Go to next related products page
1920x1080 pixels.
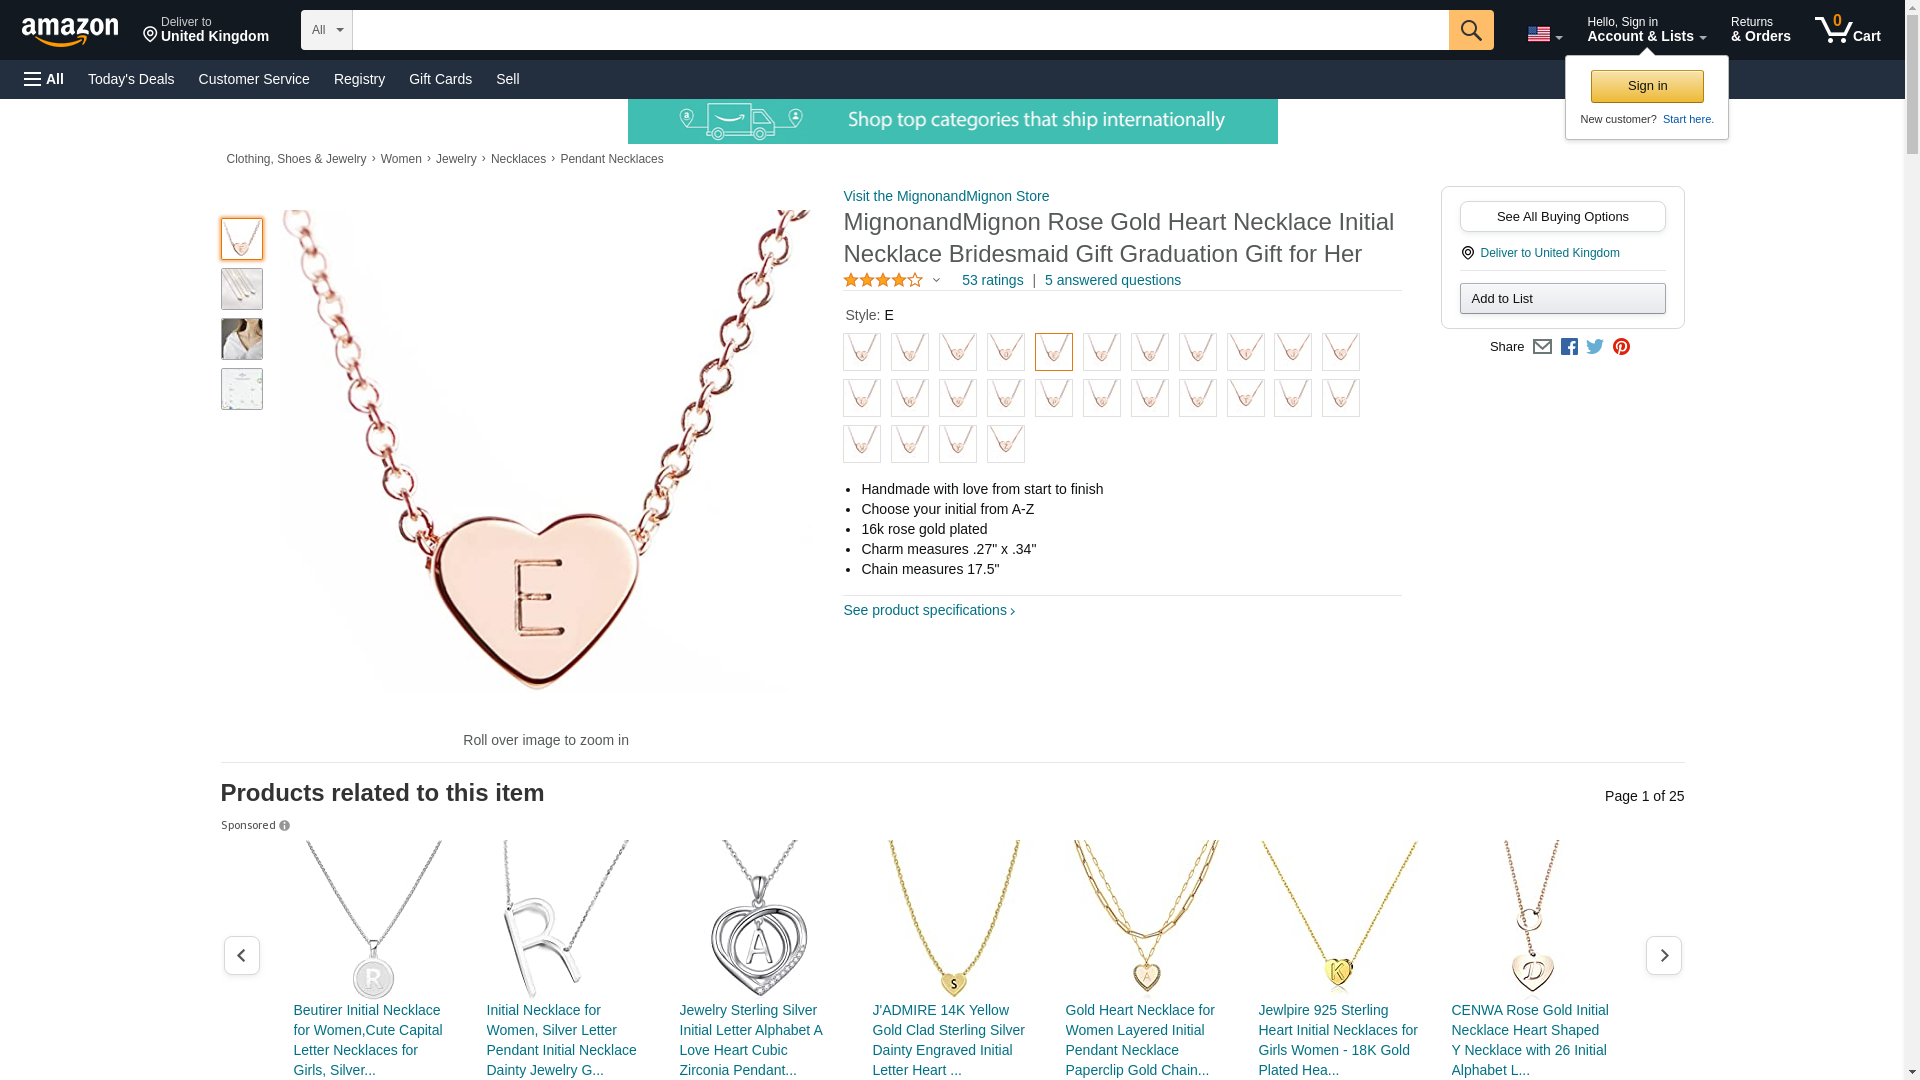coord(1664,956)
